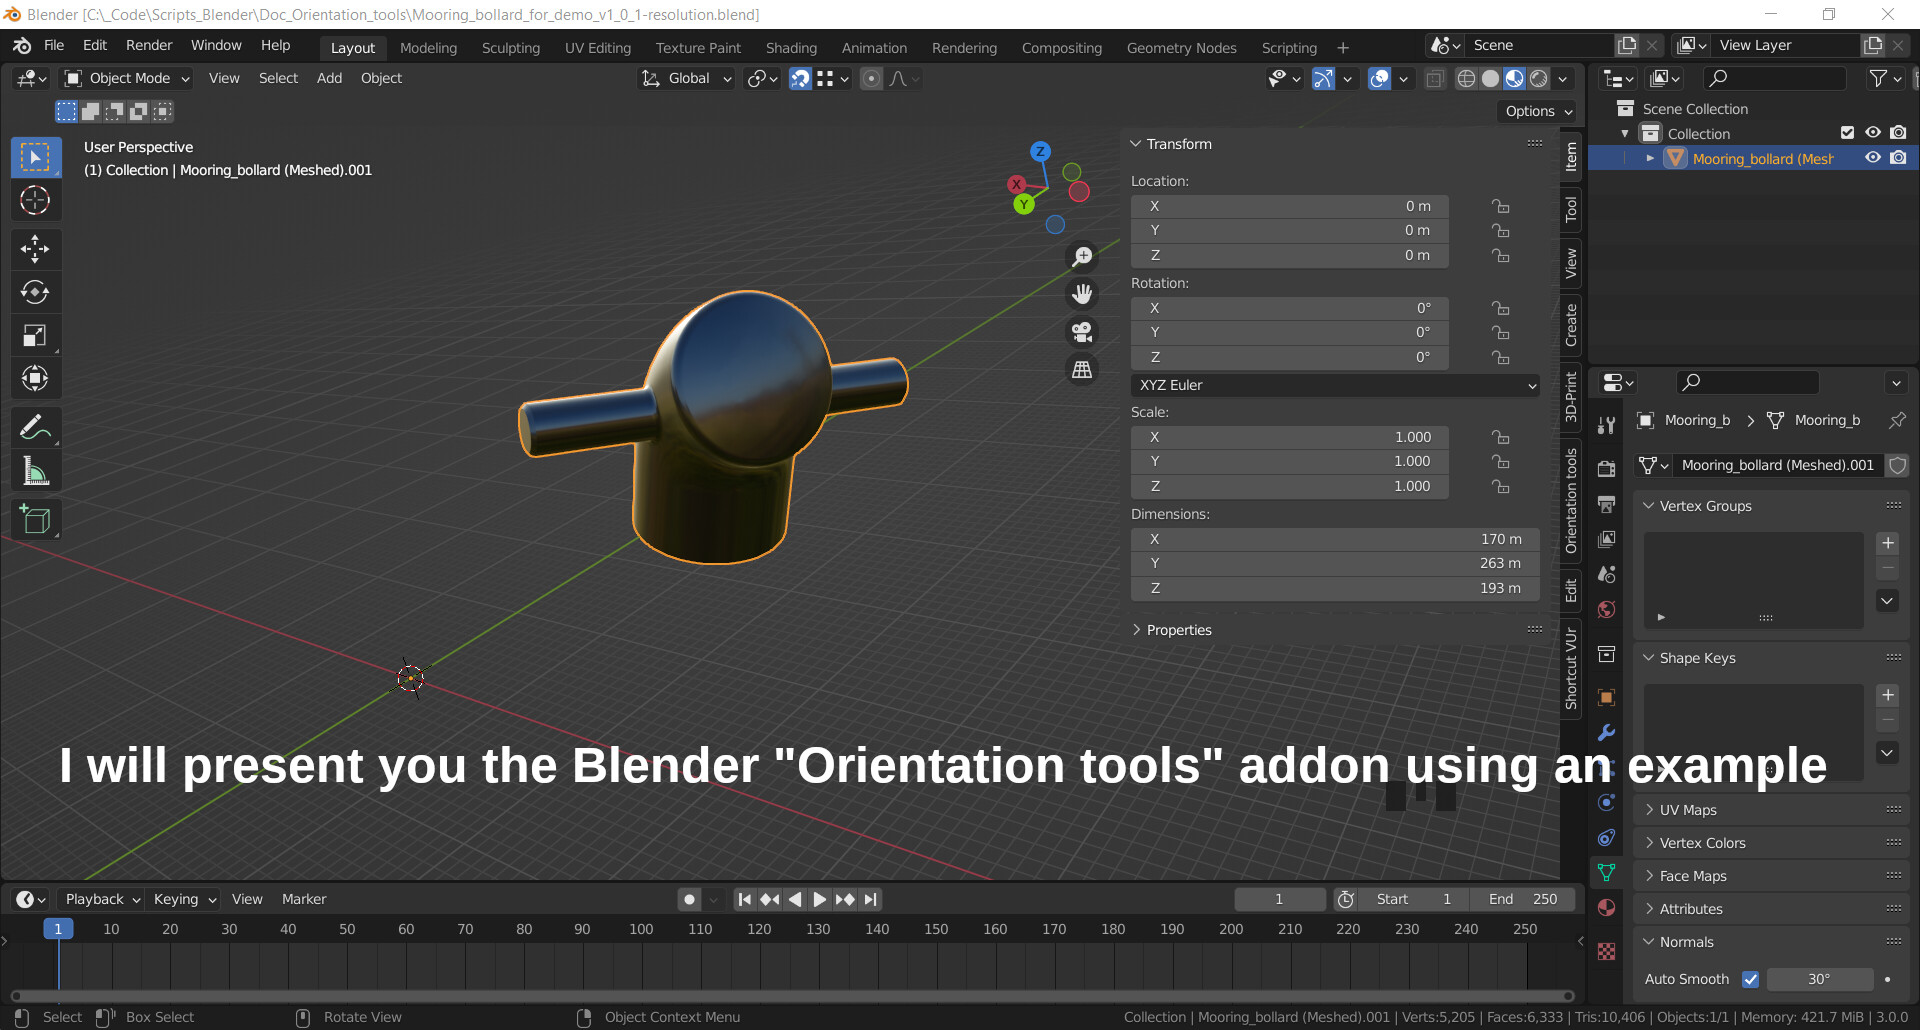This screenshot has height=1030, width=1920.
Task: Toggle auto keying record button
Action: click(x=689, y=900)
